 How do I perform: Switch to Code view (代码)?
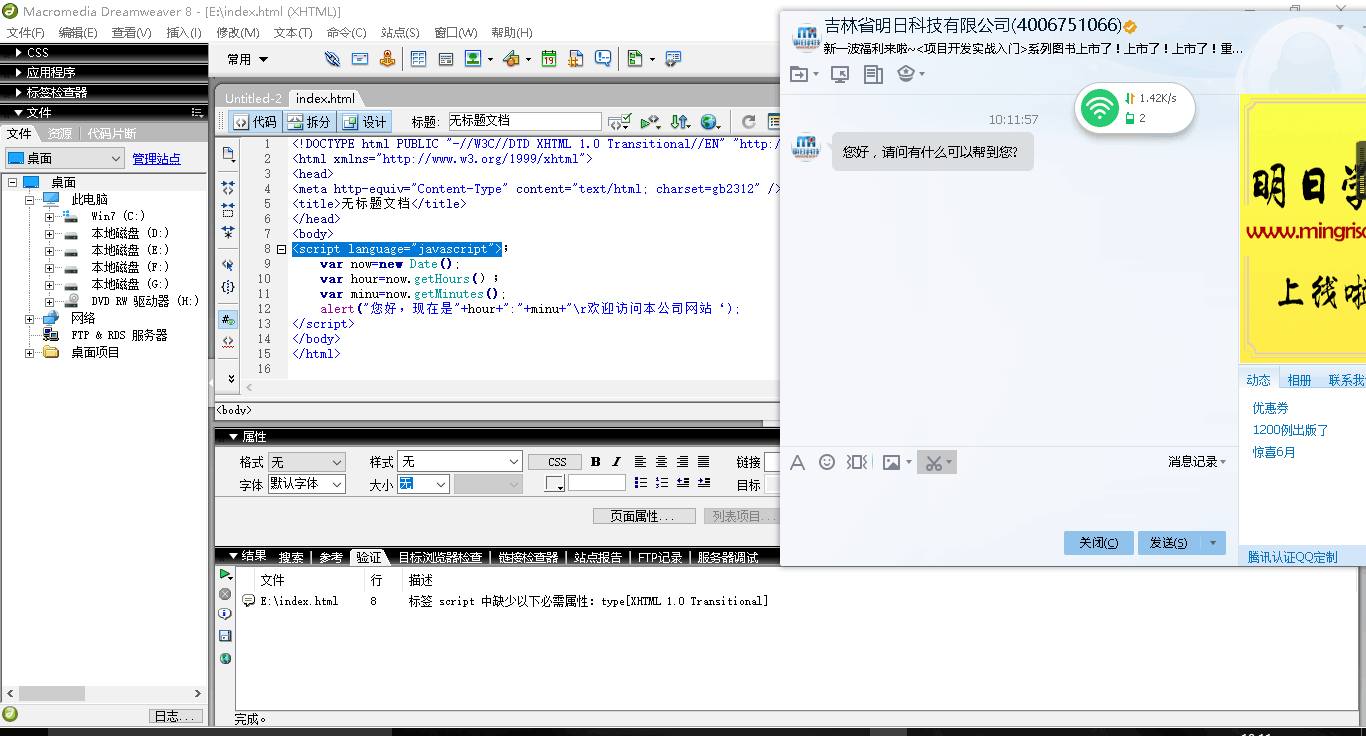click(254, 122)
